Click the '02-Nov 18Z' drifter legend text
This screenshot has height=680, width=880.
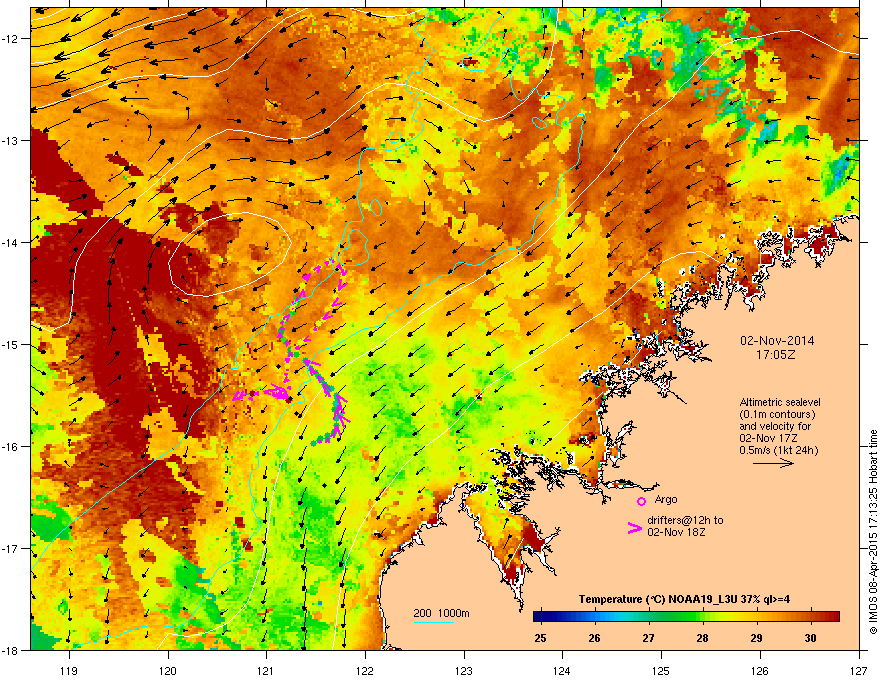pos(676,532)
